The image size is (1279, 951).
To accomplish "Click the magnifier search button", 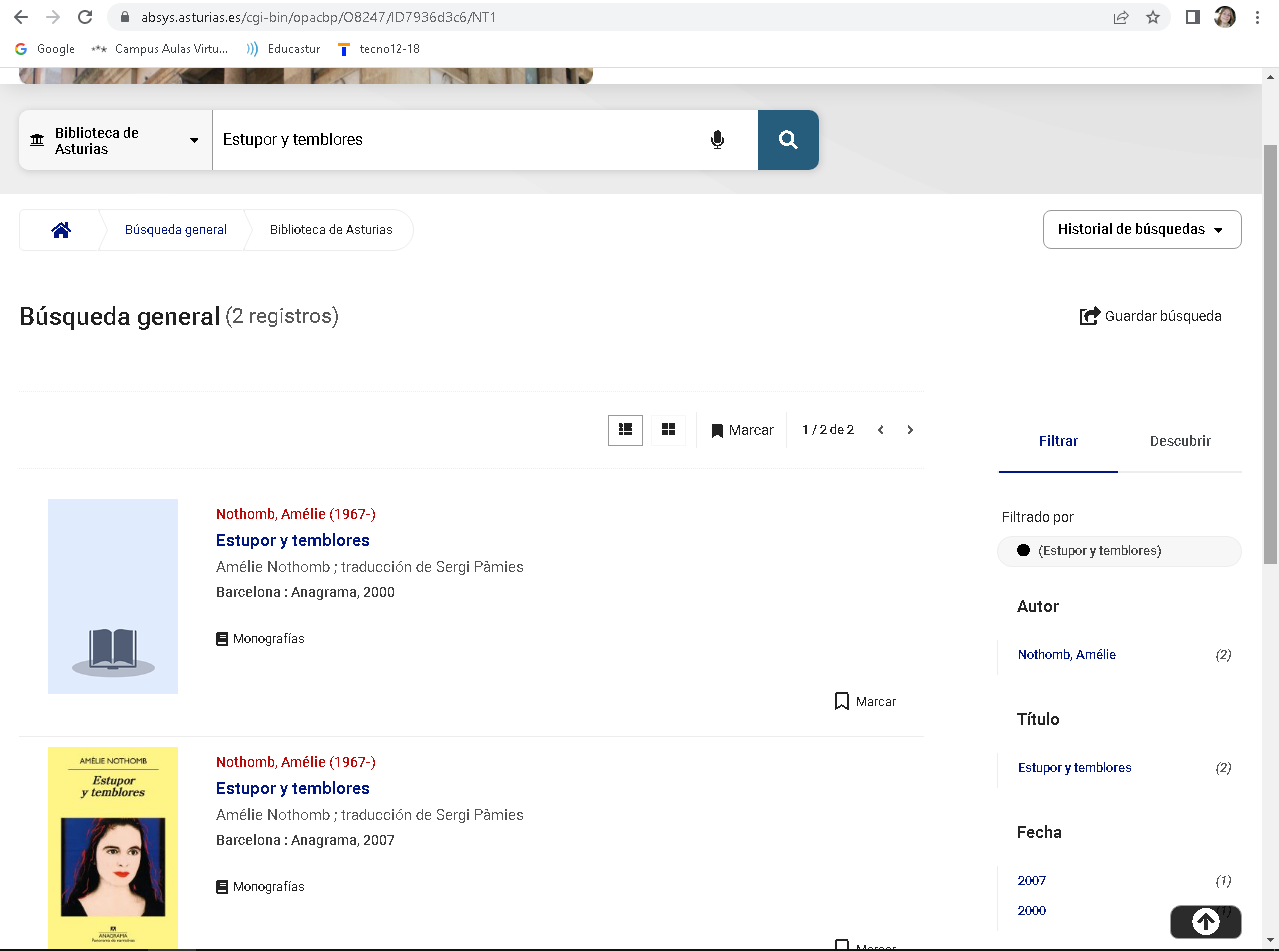I will pos(788,140).
